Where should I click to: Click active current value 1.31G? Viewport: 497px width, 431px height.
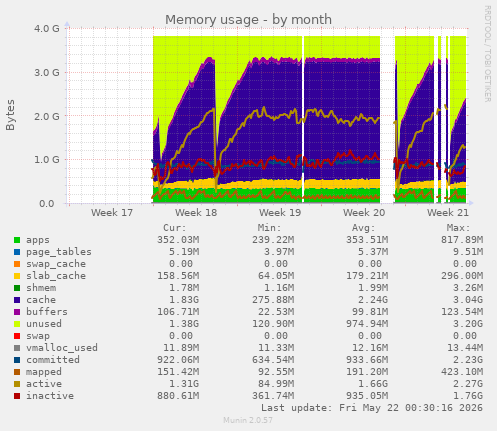tap(184, 384)
